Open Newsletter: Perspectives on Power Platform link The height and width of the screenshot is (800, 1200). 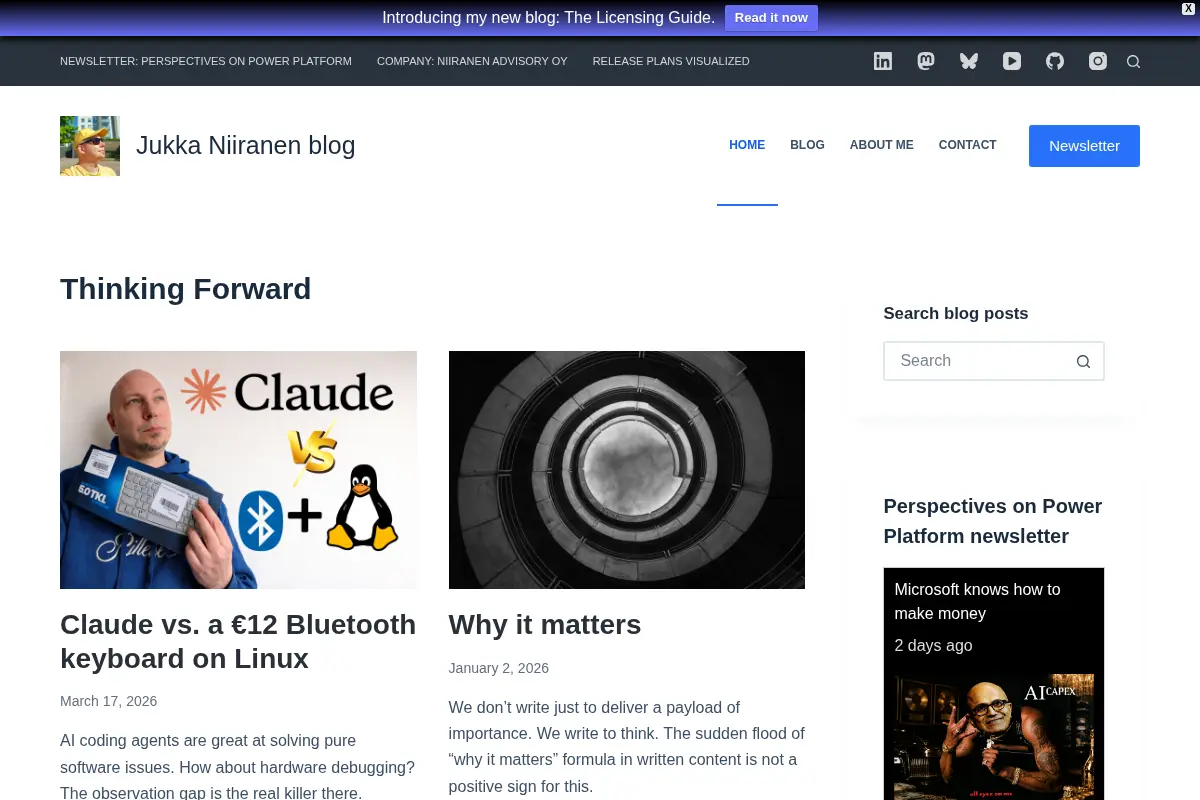(206, 61)
